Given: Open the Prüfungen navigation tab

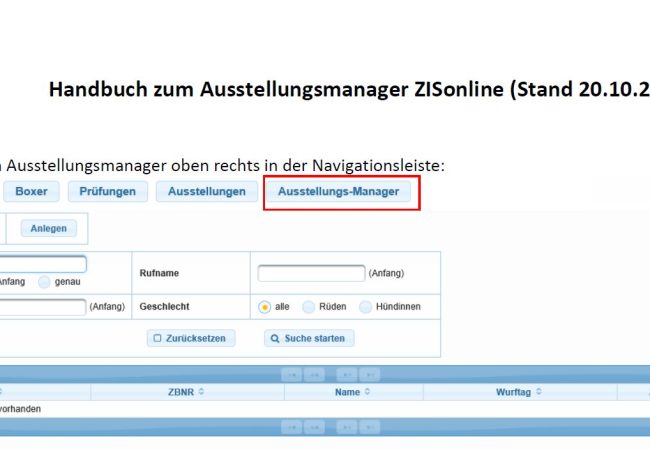Looking at the screenshot, I should [108, 191].
